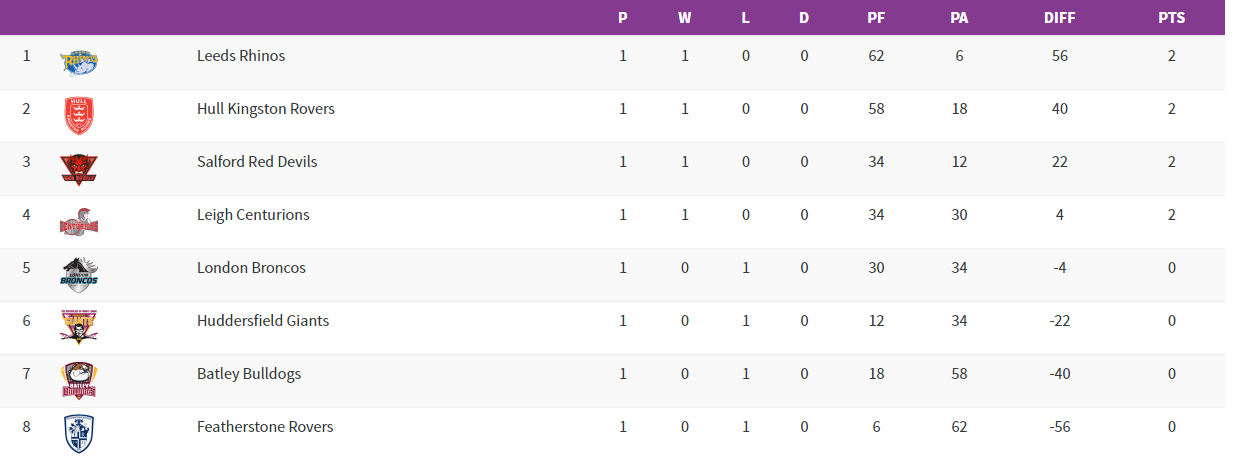Click the position number 6 for Huddersfield
This screenshot has width=1236, height=462.
(x=27, y=321)
